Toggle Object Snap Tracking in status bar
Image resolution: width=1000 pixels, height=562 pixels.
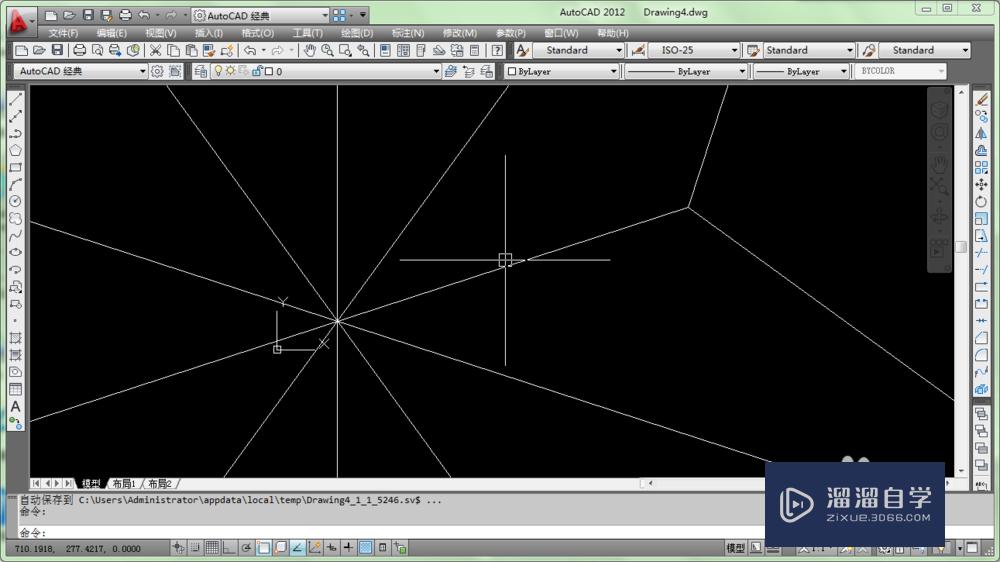pos(298,547)
